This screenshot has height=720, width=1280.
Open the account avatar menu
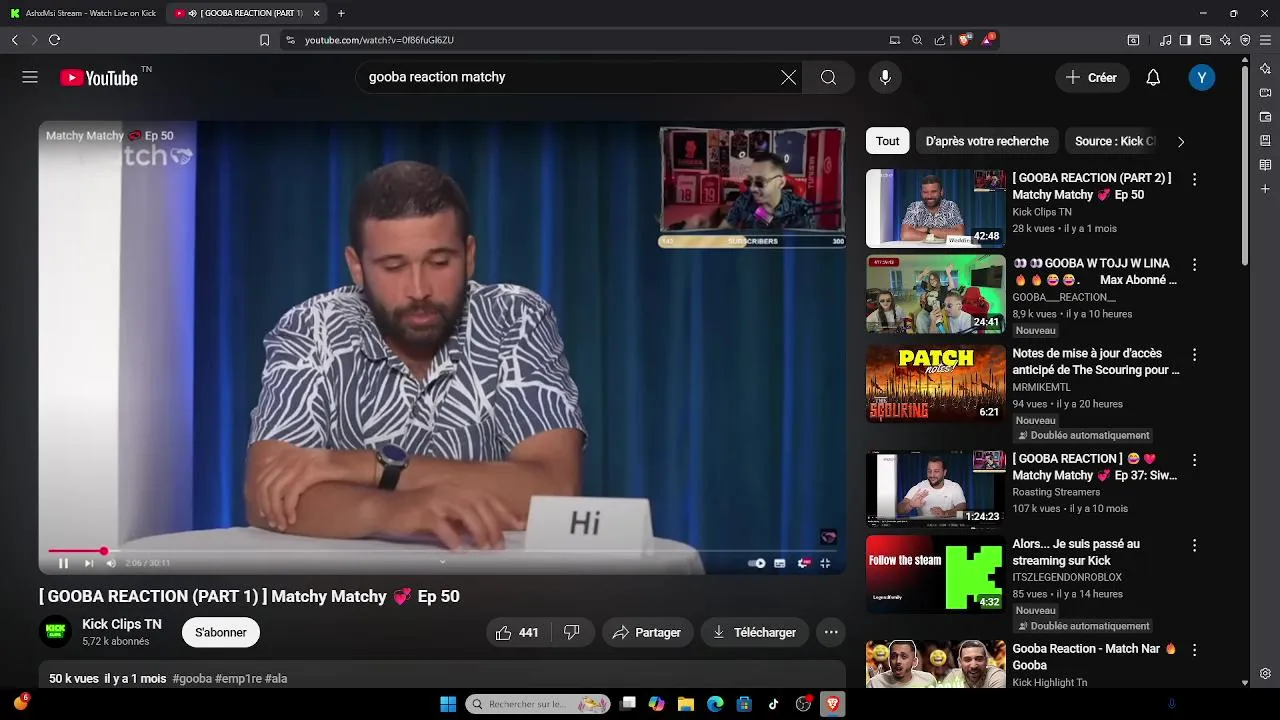click(1202, 77)
